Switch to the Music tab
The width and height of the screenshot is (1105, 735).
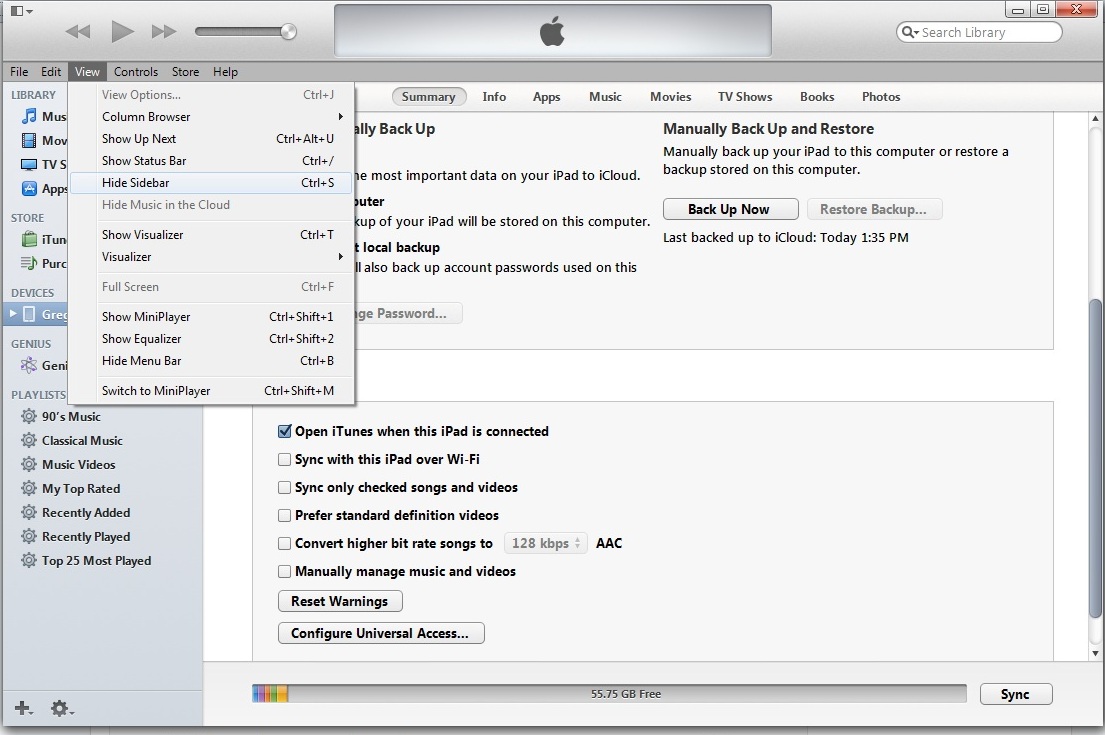tap(605, 97)
